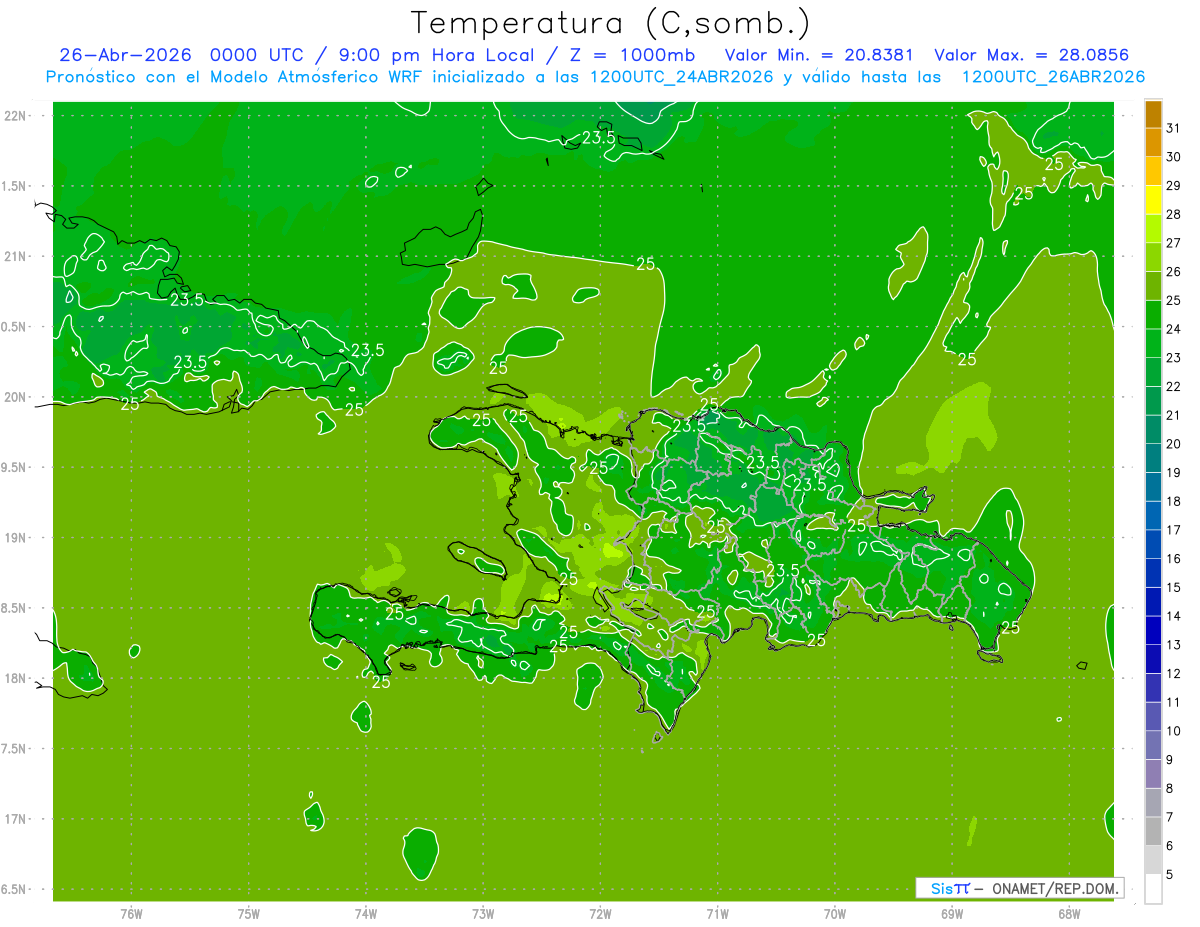The width and height of the screenshot is (1200, 927).
Task: Click the SisPI - ONAMET/REP.DOM. label
Action: click(x=1020, y=888)
